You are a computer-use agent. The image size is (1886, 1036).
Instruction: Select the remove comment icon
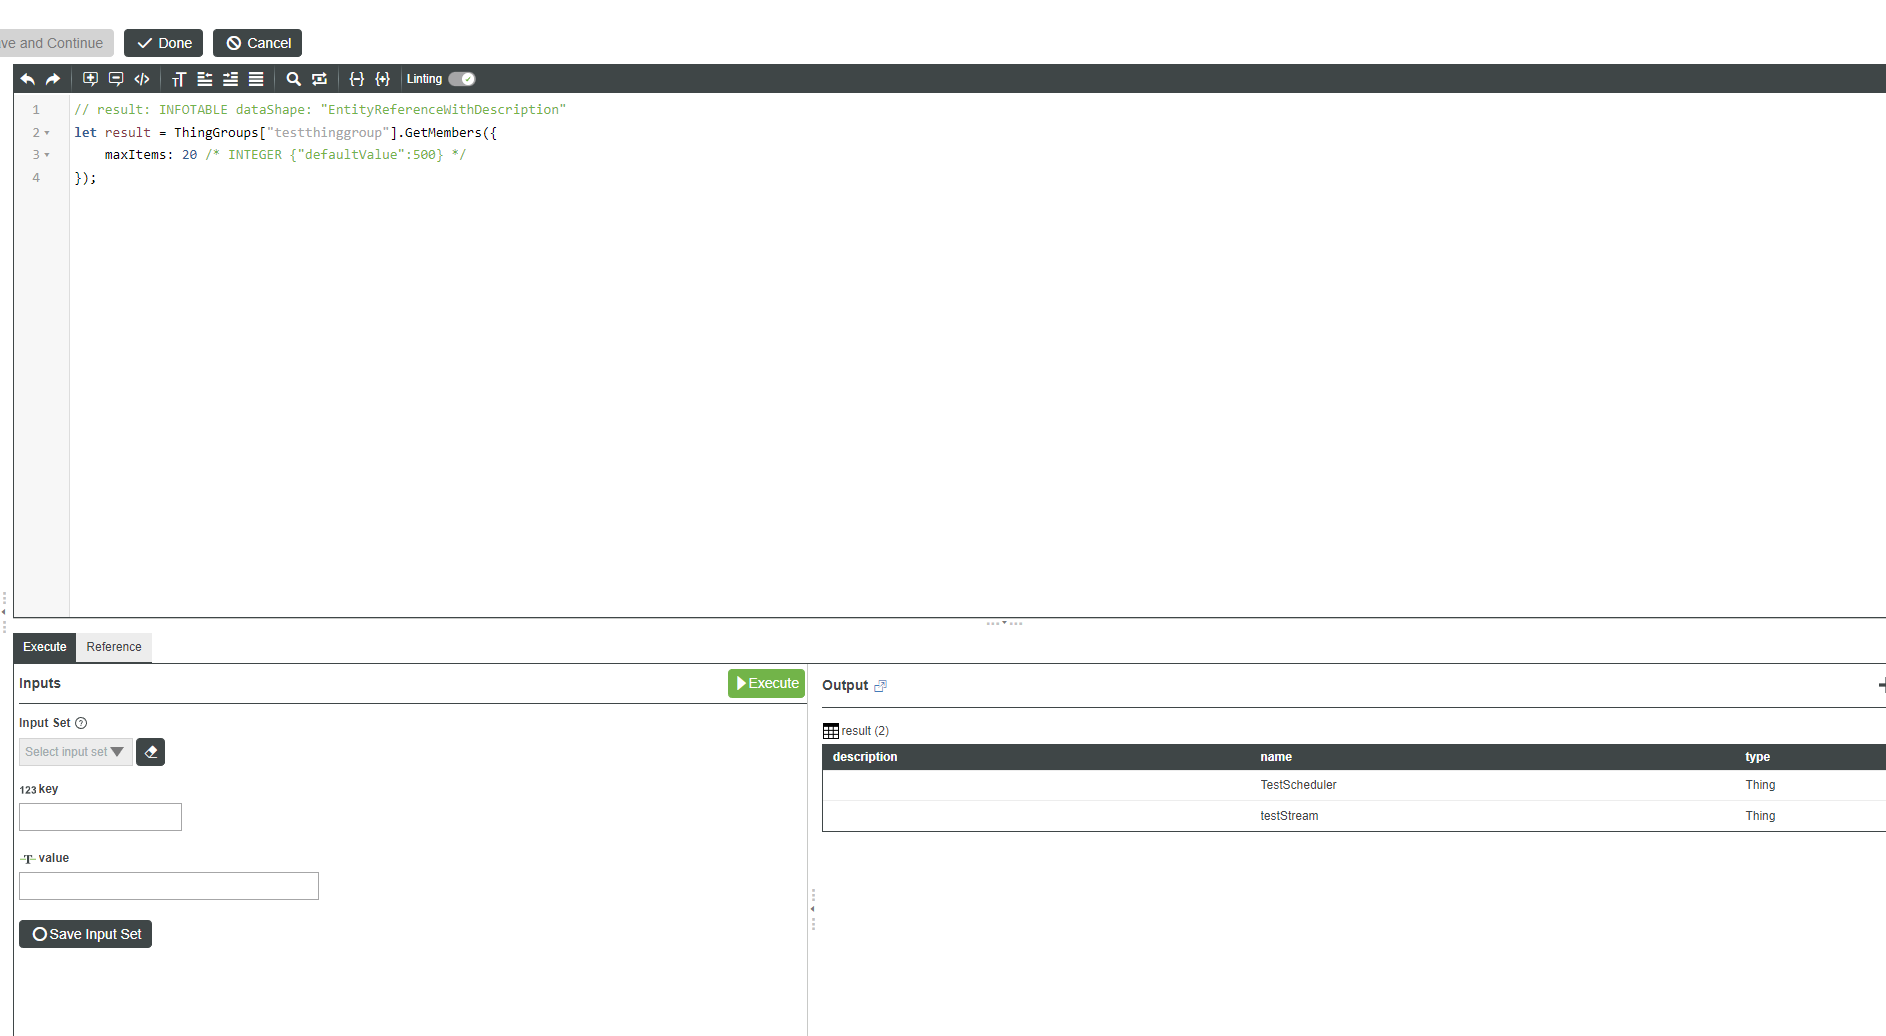[x=116, y=79]
